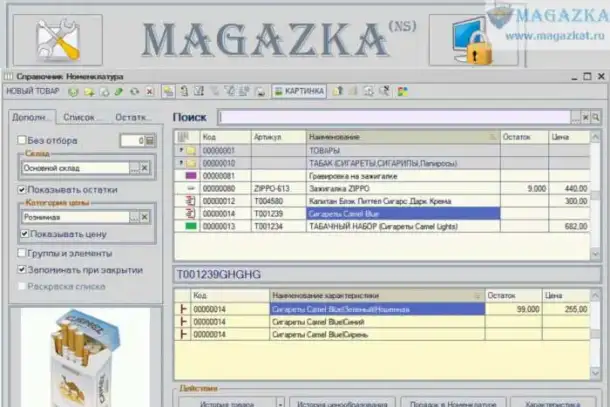
Task: Clear the Розничная price category with X
Action: [x=144, y=217]
